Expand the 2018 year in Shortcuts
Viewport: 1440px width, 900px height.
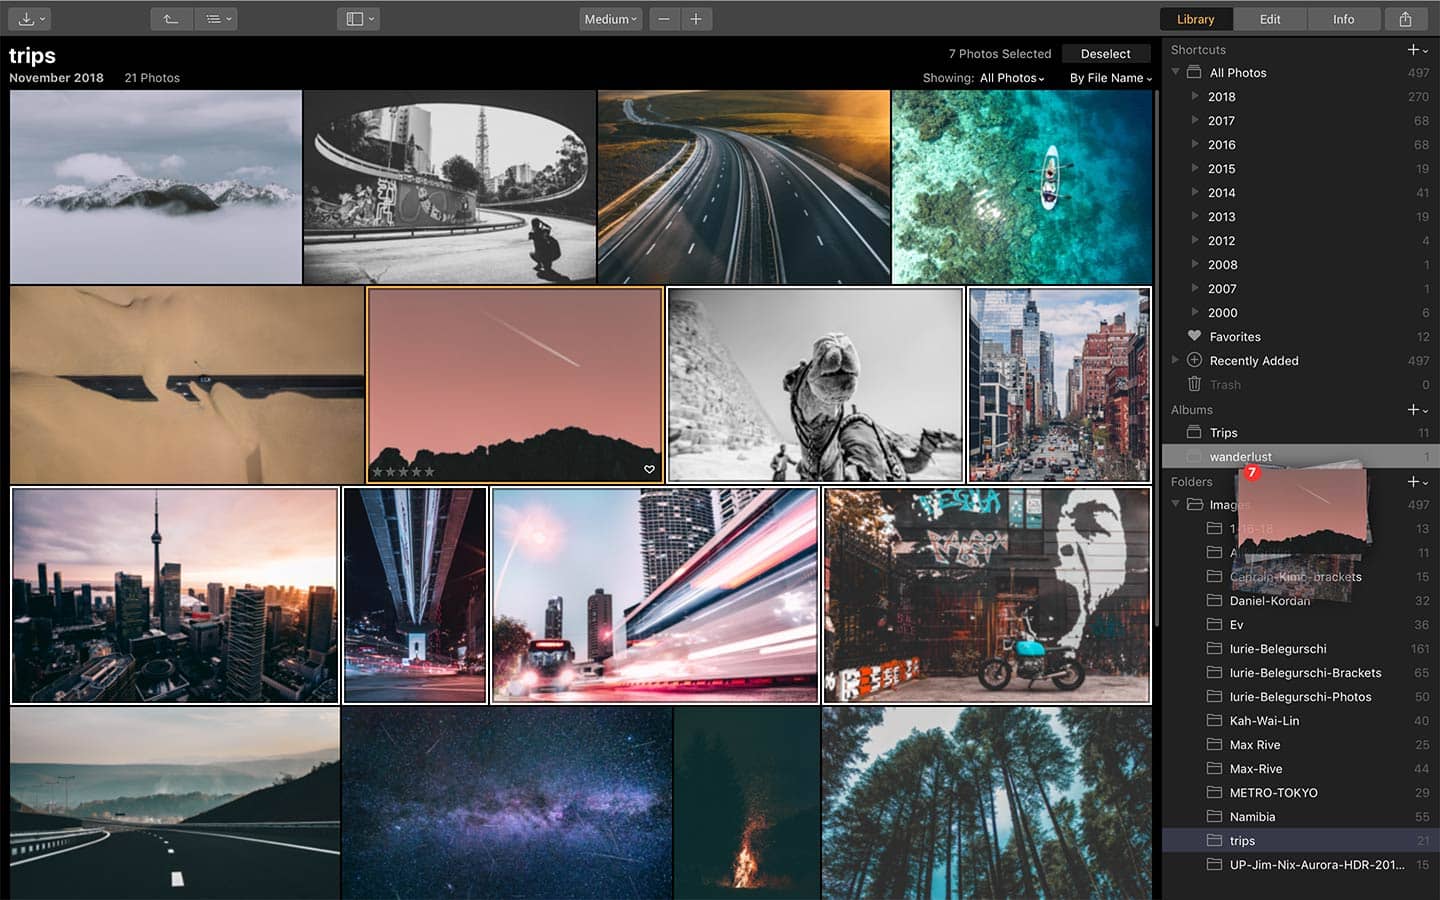tap(1195, 97)
